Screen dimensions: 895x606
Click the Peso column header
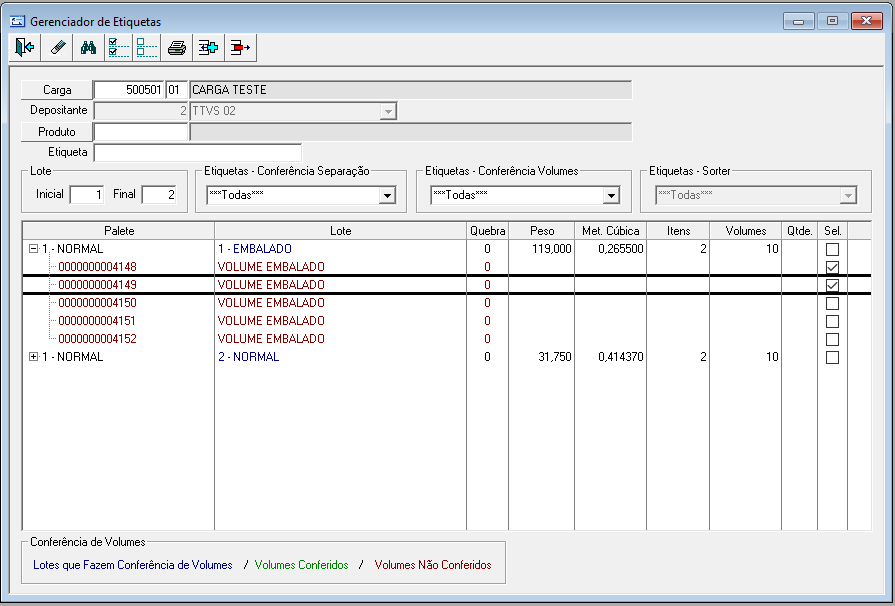pos(542,231)
